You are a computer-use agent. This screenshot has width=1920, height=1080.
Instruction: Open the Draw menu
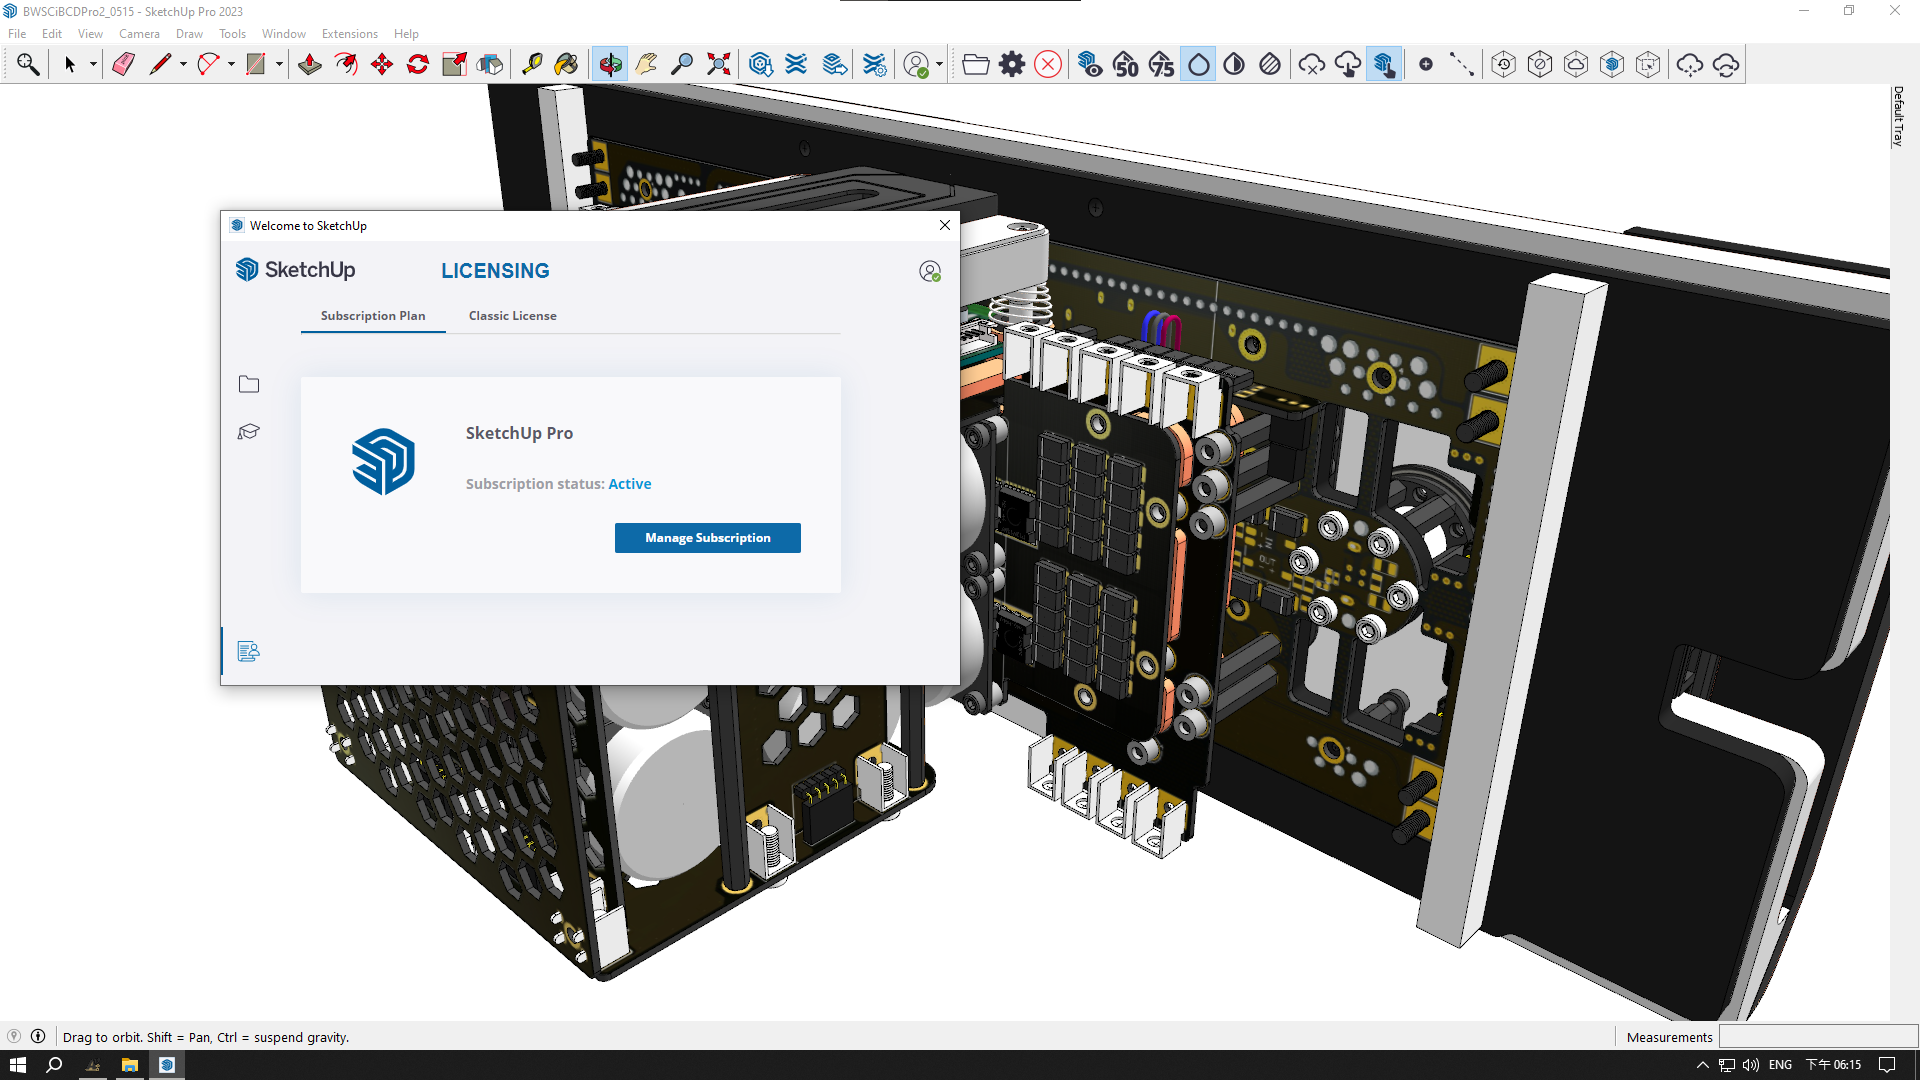[189, 33]
